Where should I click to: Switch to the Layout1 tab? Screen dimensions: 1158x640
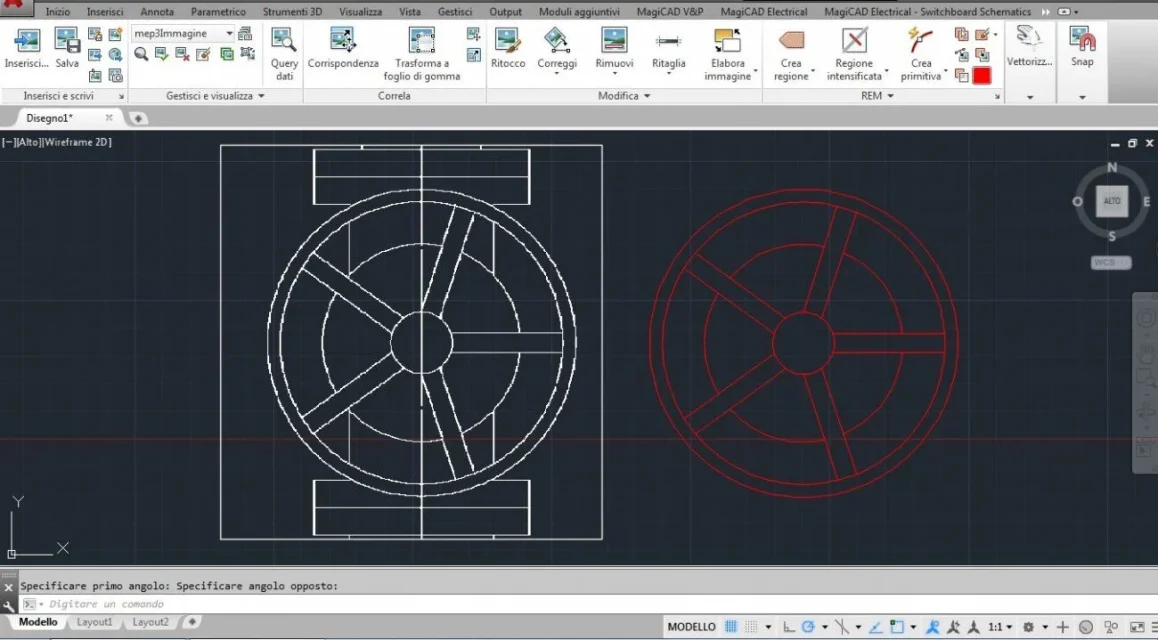pos(95,622)
